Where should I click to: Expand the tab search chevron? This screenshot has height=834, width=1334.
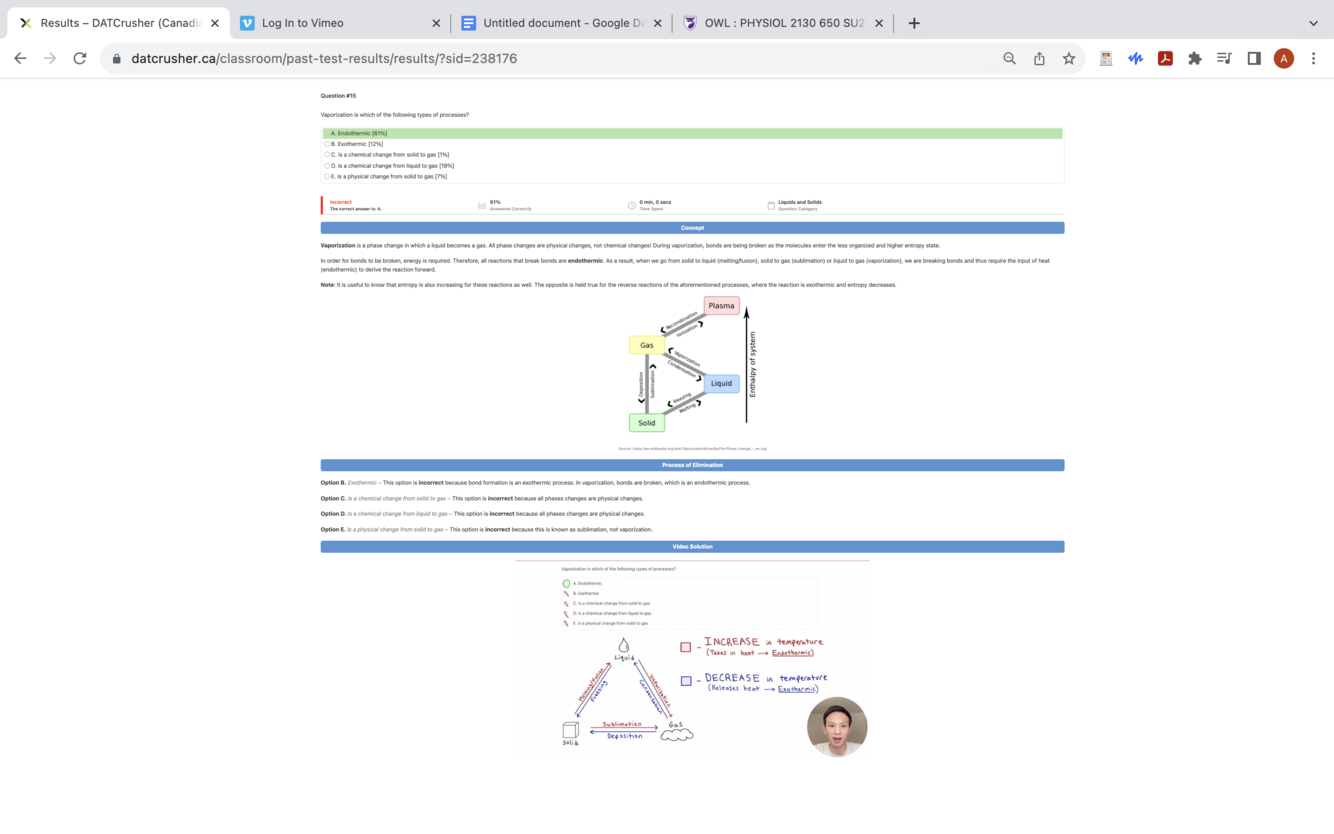pos(1313,23)
